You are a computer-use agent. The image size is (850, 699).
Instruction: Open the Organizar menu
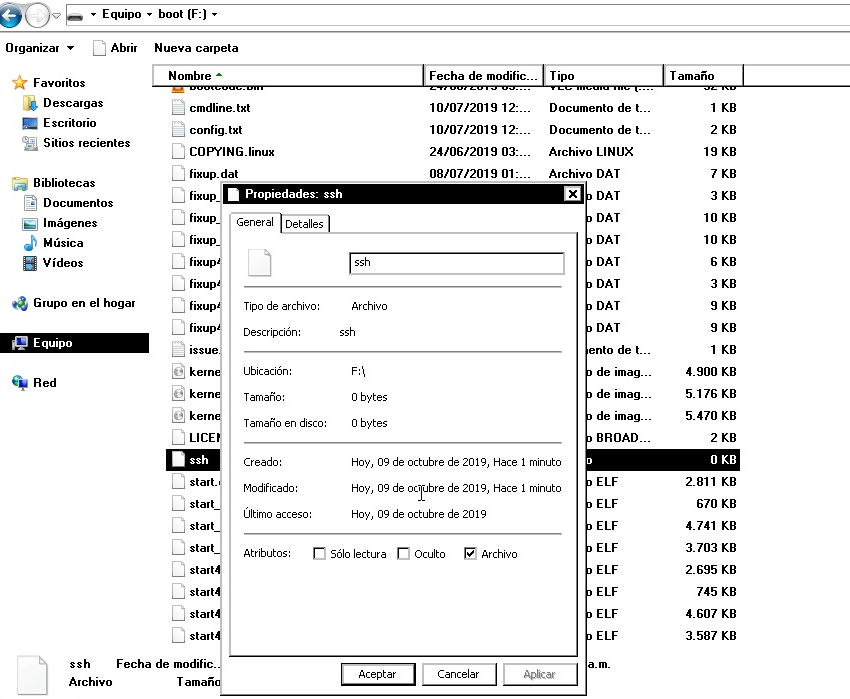[x=40, y=48]
